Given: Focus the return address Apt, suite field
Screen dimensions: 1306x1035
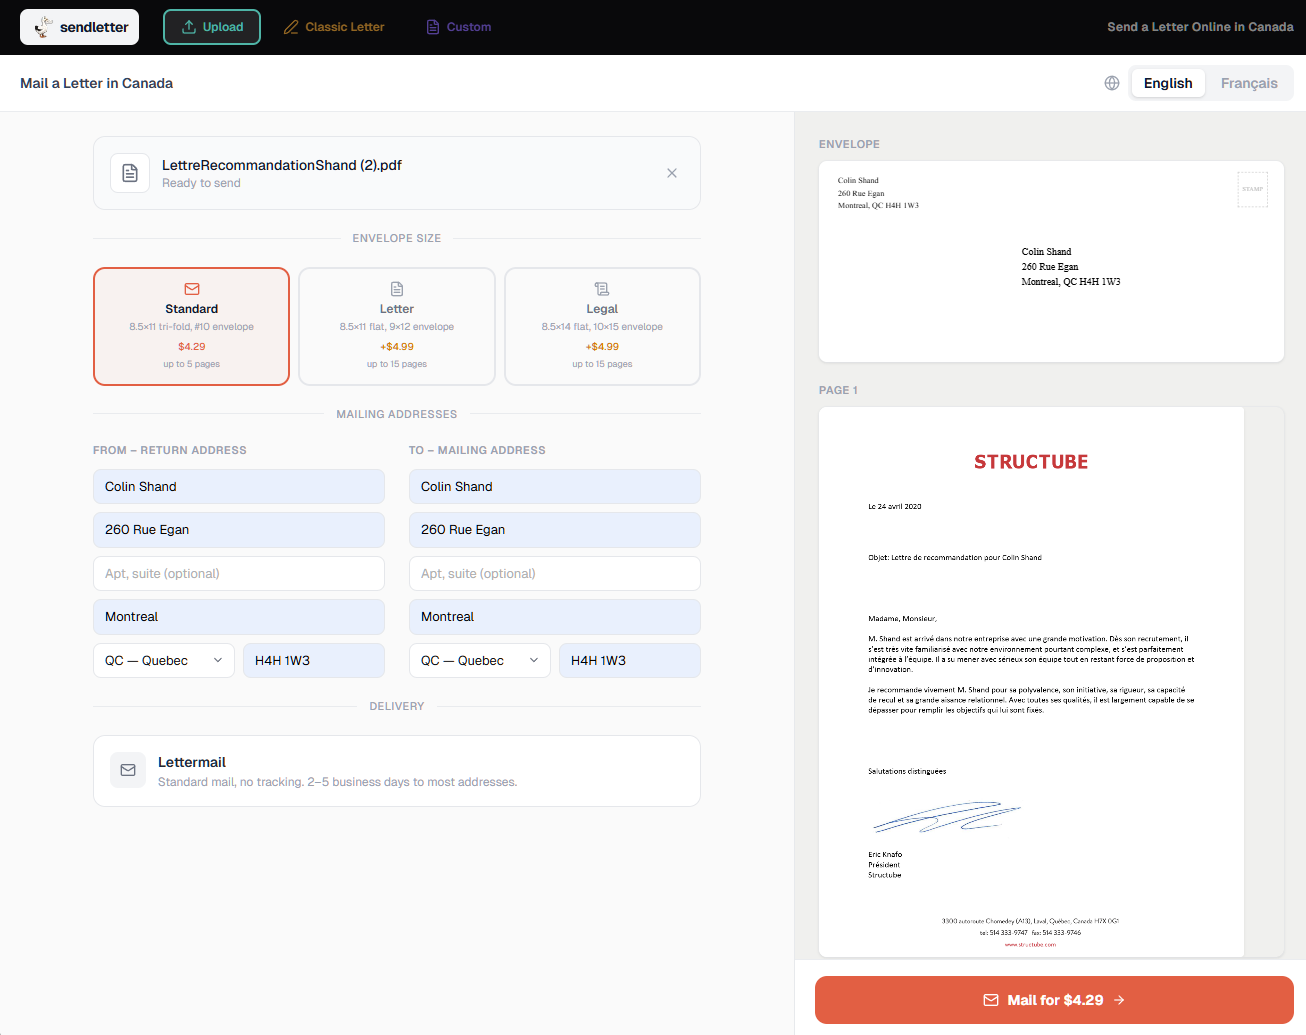Looking at the screenshot, I should click(239, 574).
